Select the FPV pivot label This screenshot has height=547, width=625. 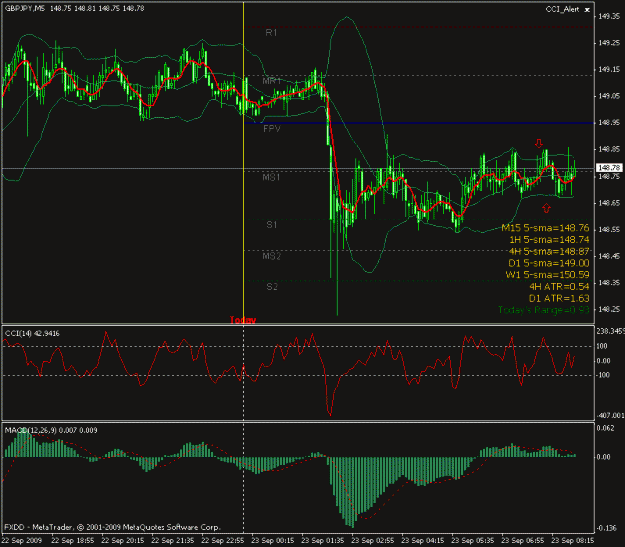pyautogui.click(x=272, y=129)
